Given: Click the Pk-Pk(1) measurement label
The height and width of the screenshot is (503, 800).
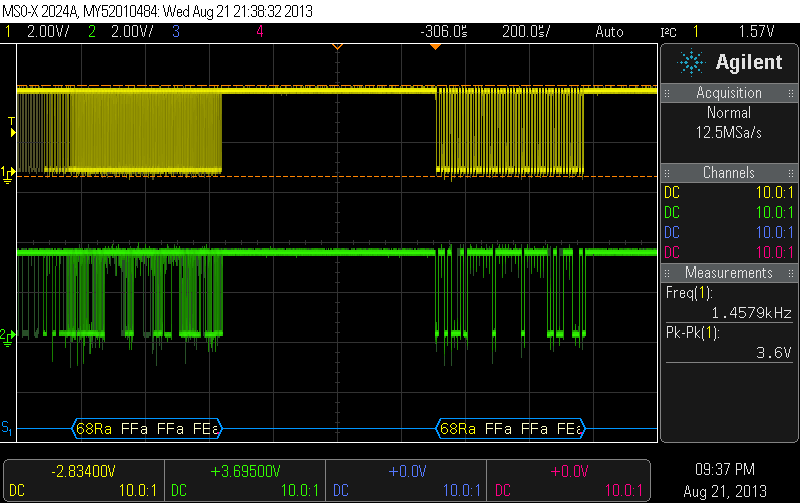Looking at the screenshot, I should click(692, 333).
